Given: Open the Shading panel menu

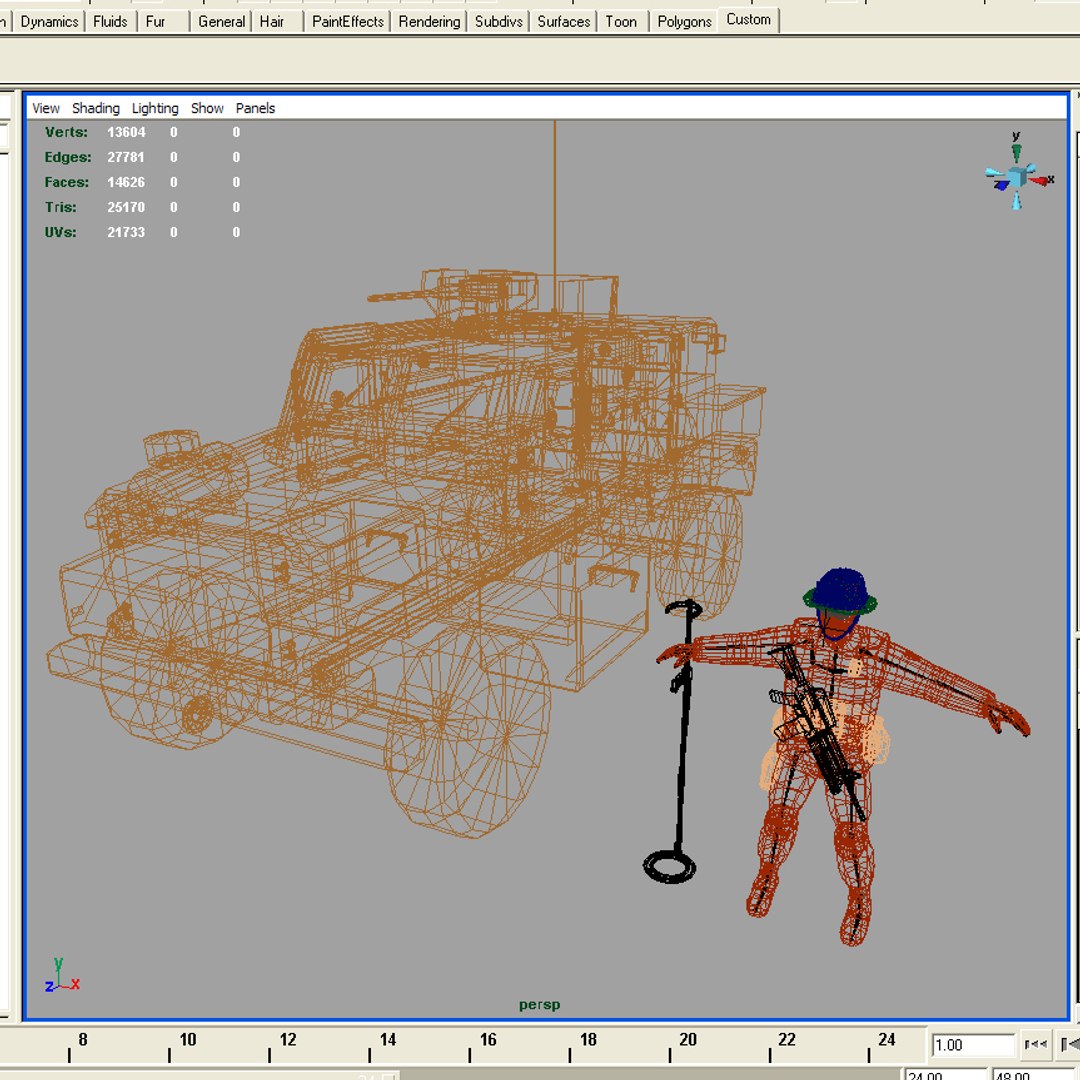Looking at the screenshot, I should pyautogui.click(x=96, y=108).
